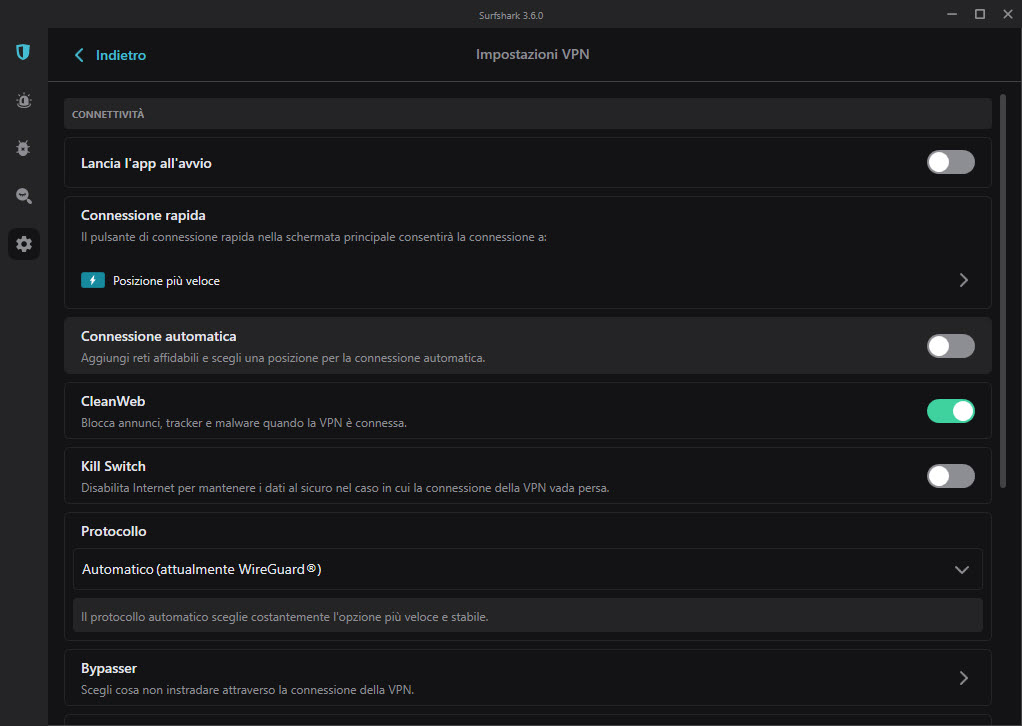Open the Alert siren icon in sidebar
The width and height of the screenshot is (1022, 726).
pos(23,100)
